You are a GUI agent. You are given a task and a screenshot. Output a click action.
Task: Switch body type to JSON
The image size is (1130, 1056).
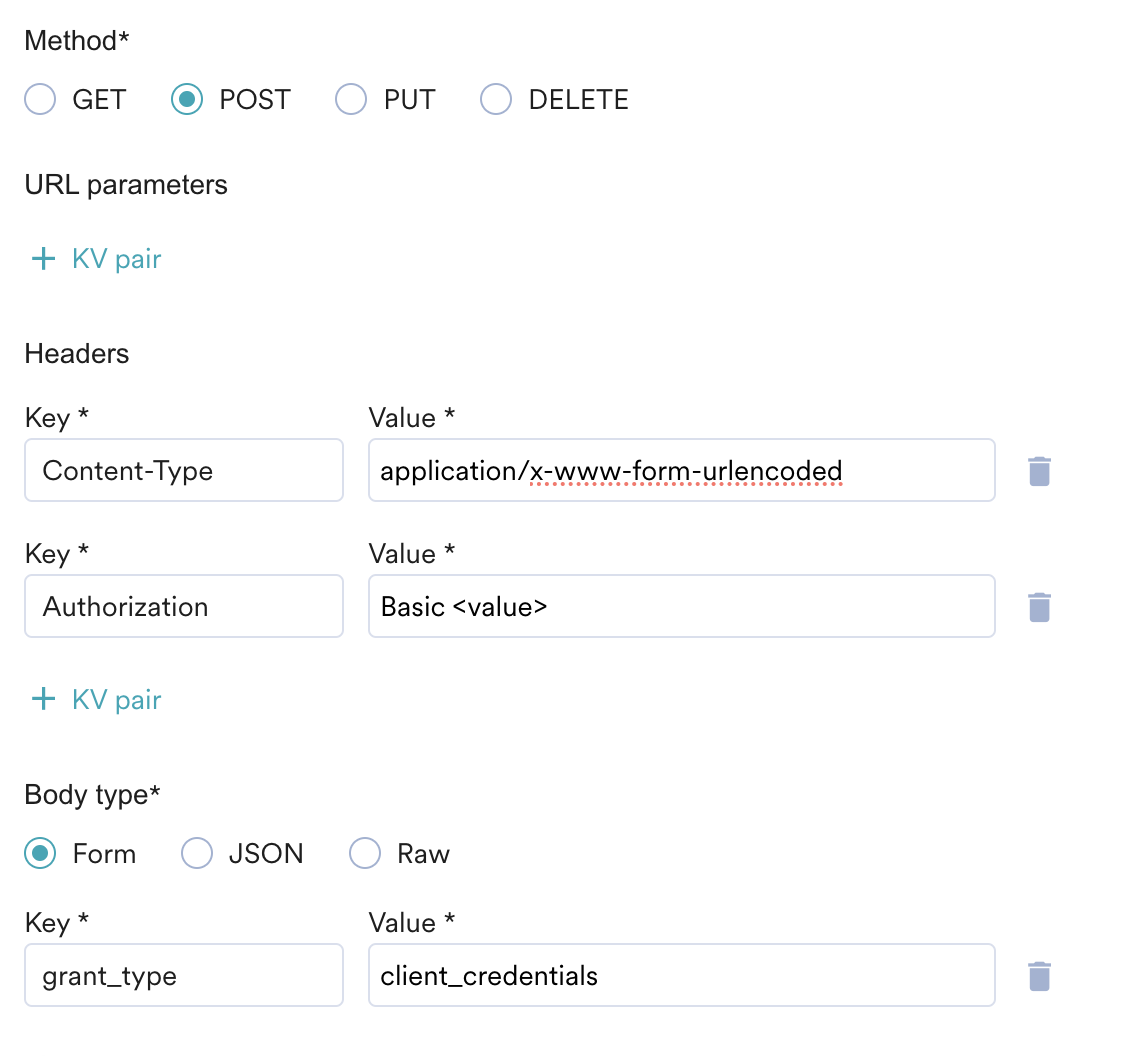point(197,853)
